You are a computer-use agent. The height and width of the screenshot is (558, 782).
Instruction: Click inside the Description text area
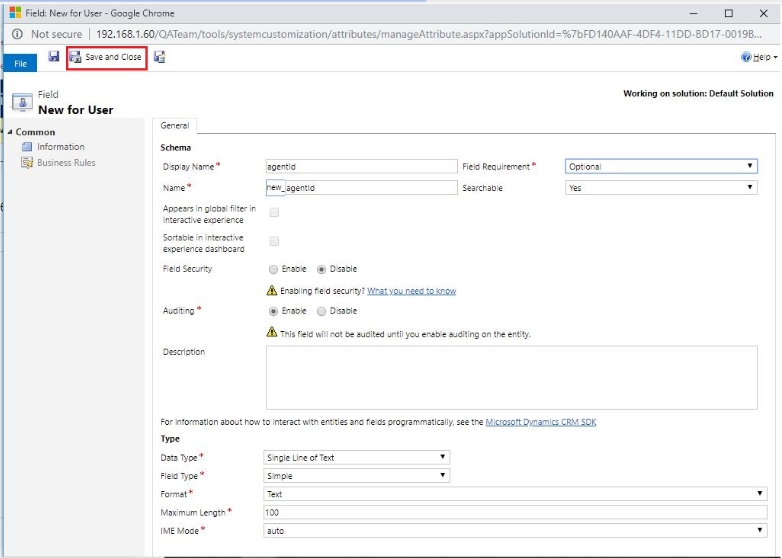click(x=511, y=377)
